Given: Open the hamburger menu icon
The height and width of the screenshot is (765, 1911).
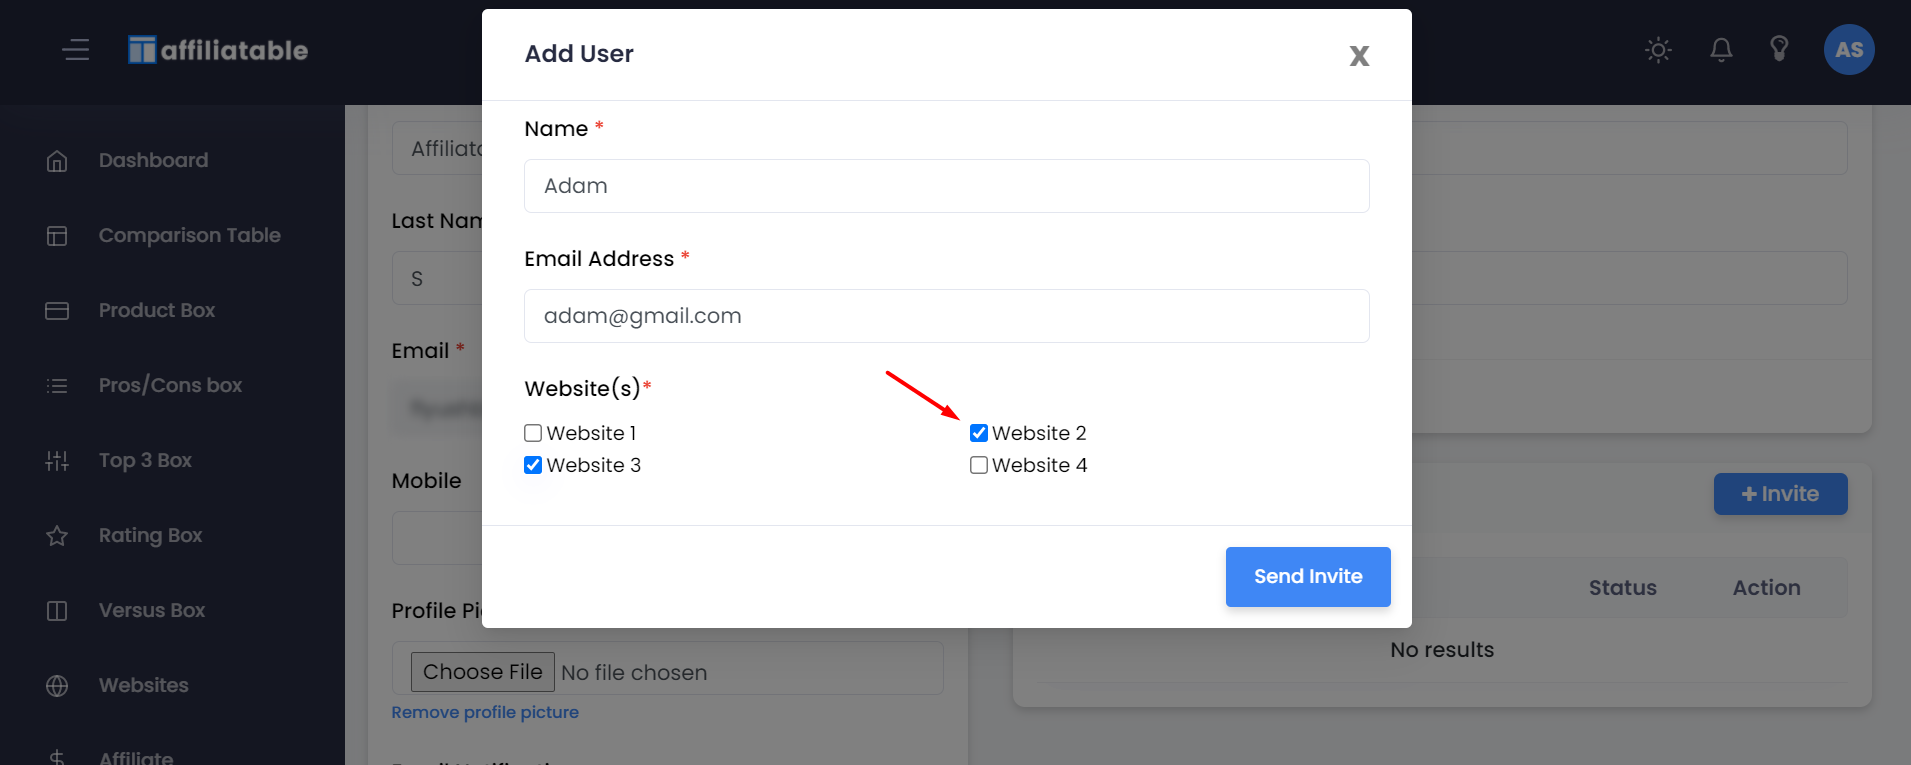Looking at the screenshot, I should coord(76,50).
